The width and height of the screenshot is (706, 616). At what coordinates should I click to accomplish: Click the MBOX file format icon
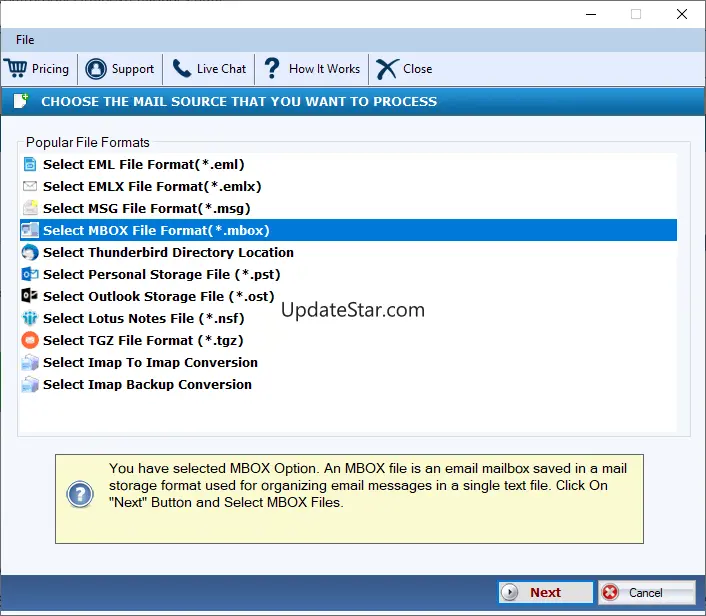pyautogui.click(x=30, y=230)
